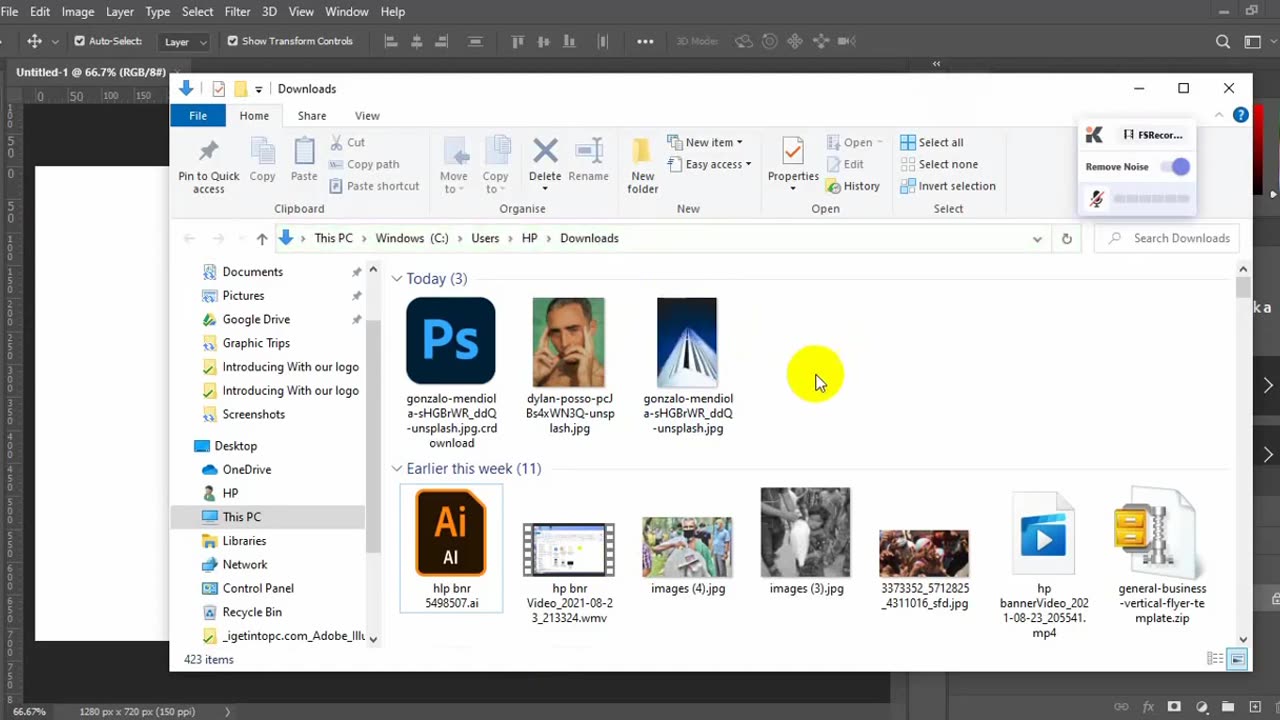
Task: Switch to the View ribbon tab
Action: (367, 115)
